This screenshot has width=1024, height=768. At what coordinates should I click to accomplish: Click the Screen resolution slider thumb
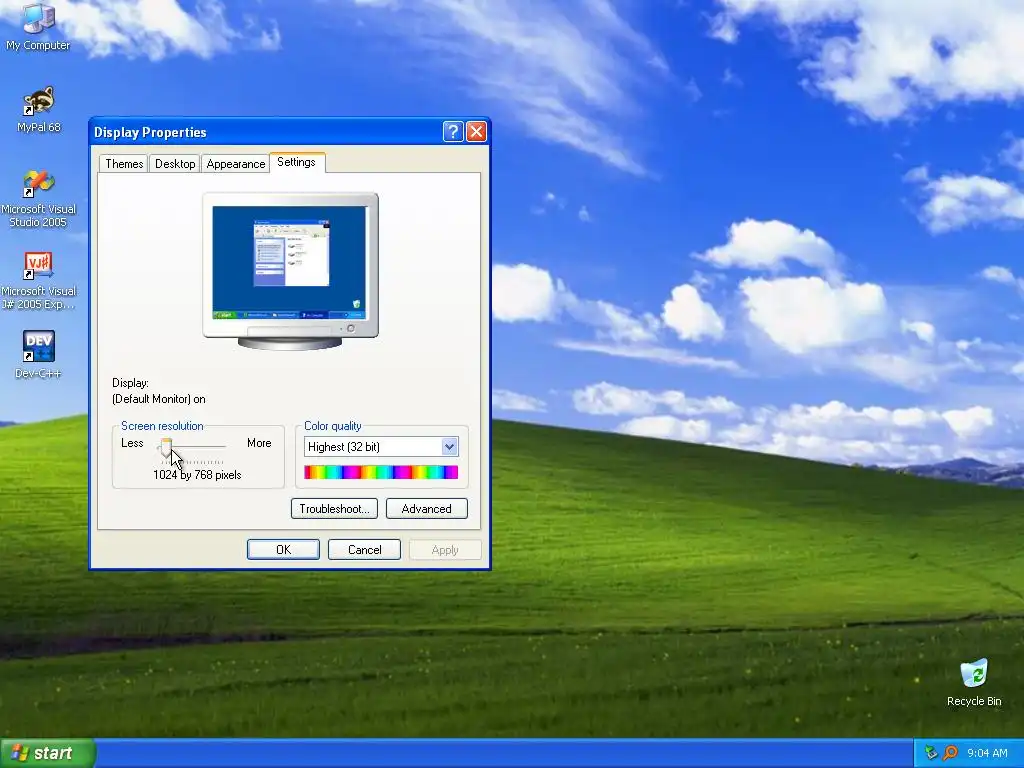[x=166, y=448]
